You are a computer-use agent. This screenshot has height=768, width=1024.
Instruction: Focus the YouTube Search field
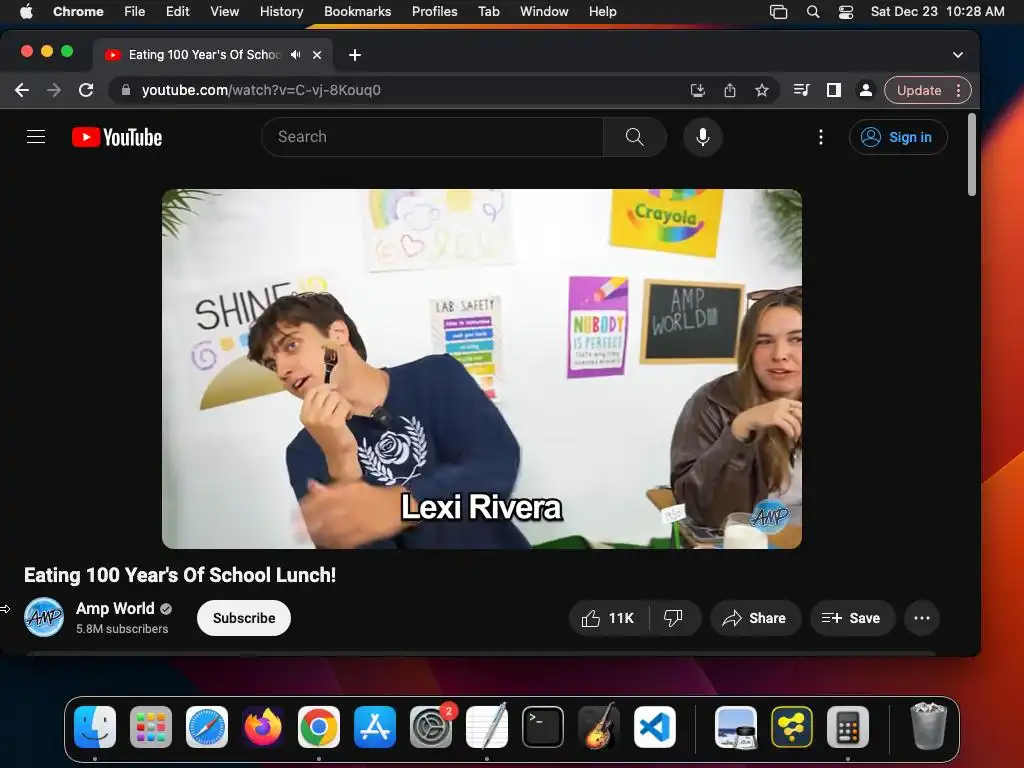(432, 136)
